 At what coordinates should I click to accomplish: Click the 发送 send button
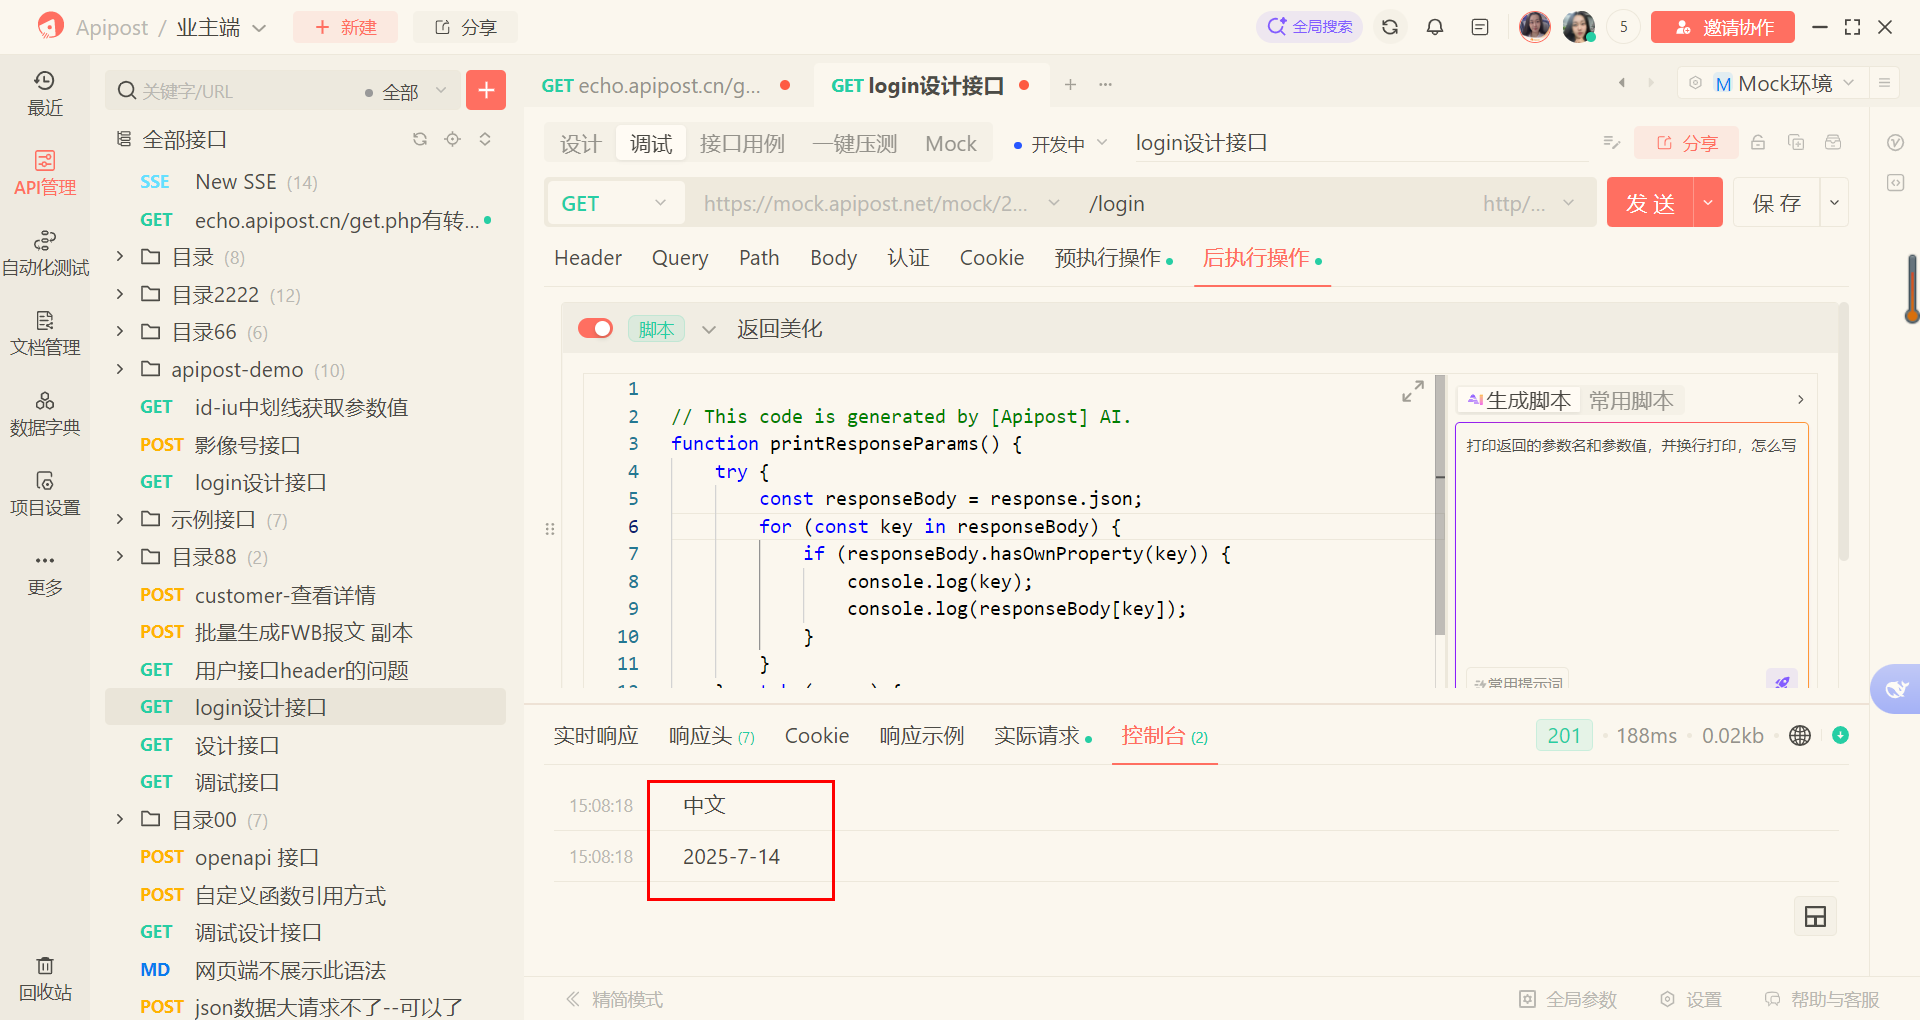(1650, 203)
